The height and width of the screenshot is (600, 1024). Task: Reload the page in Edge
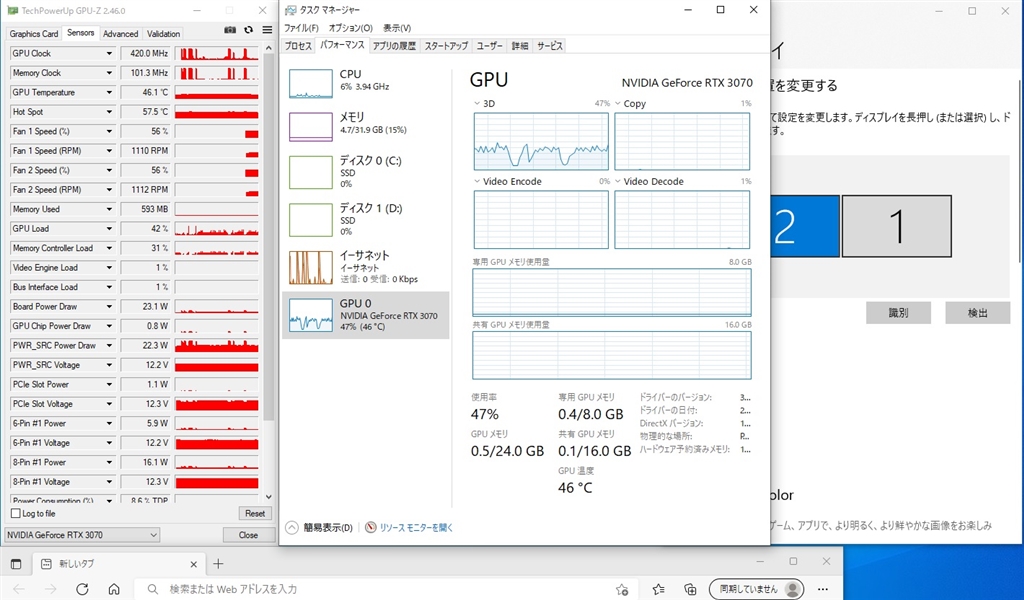[x=82, y=589]
